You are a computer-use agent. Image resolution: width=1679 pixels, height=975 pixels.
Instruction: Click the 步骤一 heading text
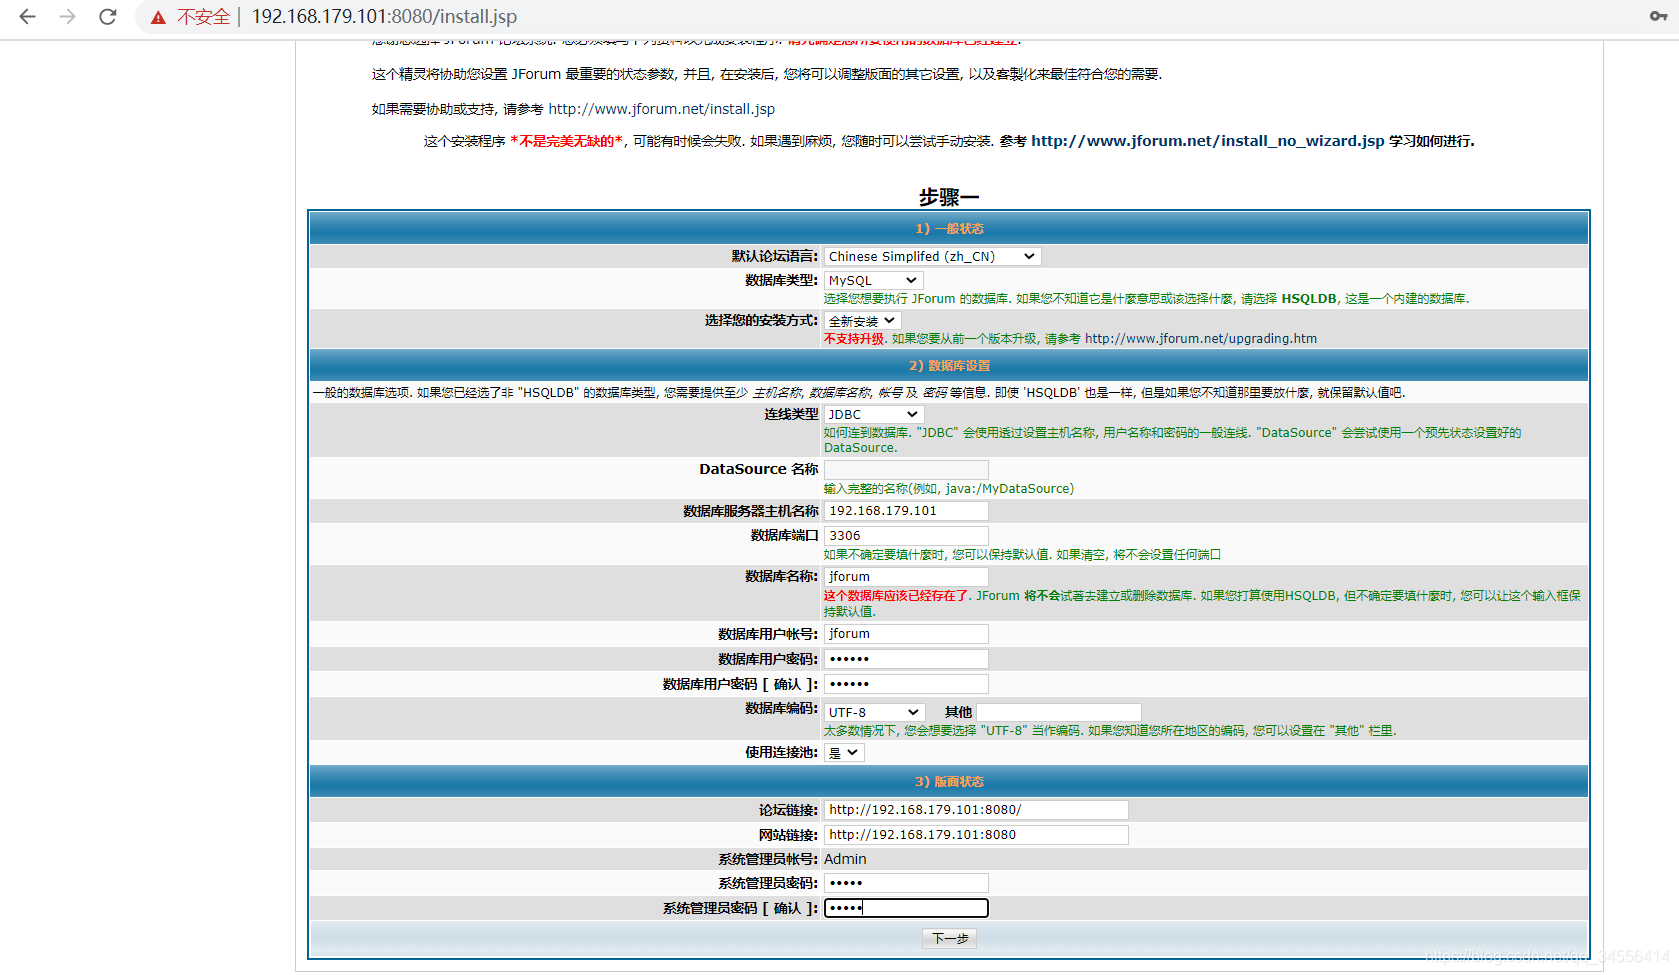click(948, 197)
